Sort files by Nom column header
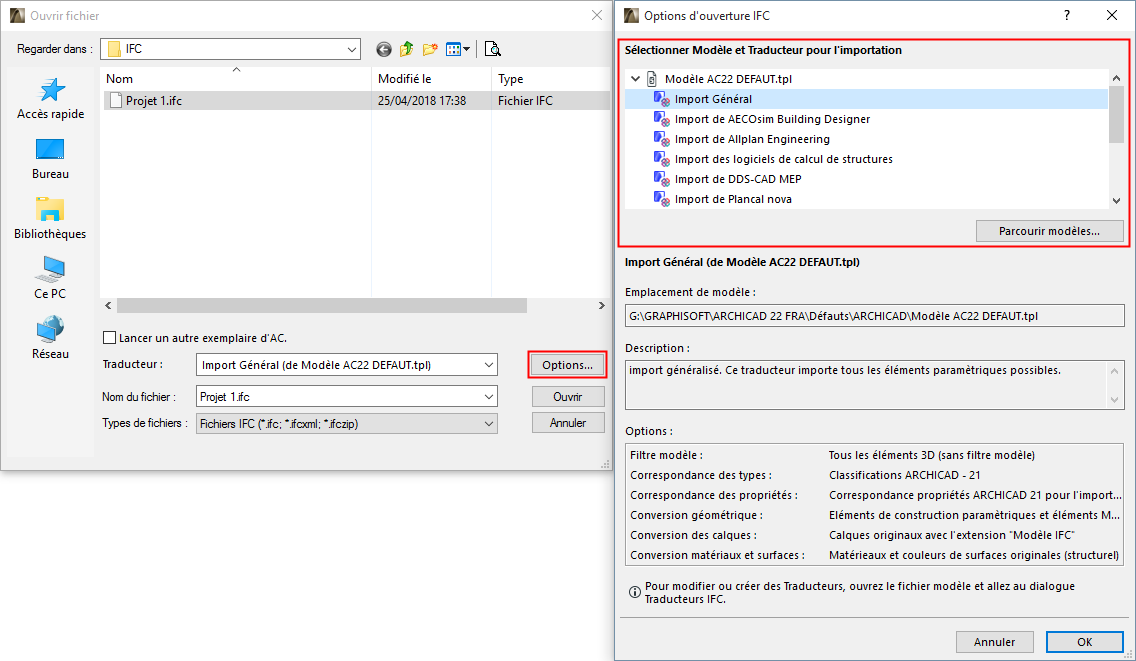 tap(235, 78)
